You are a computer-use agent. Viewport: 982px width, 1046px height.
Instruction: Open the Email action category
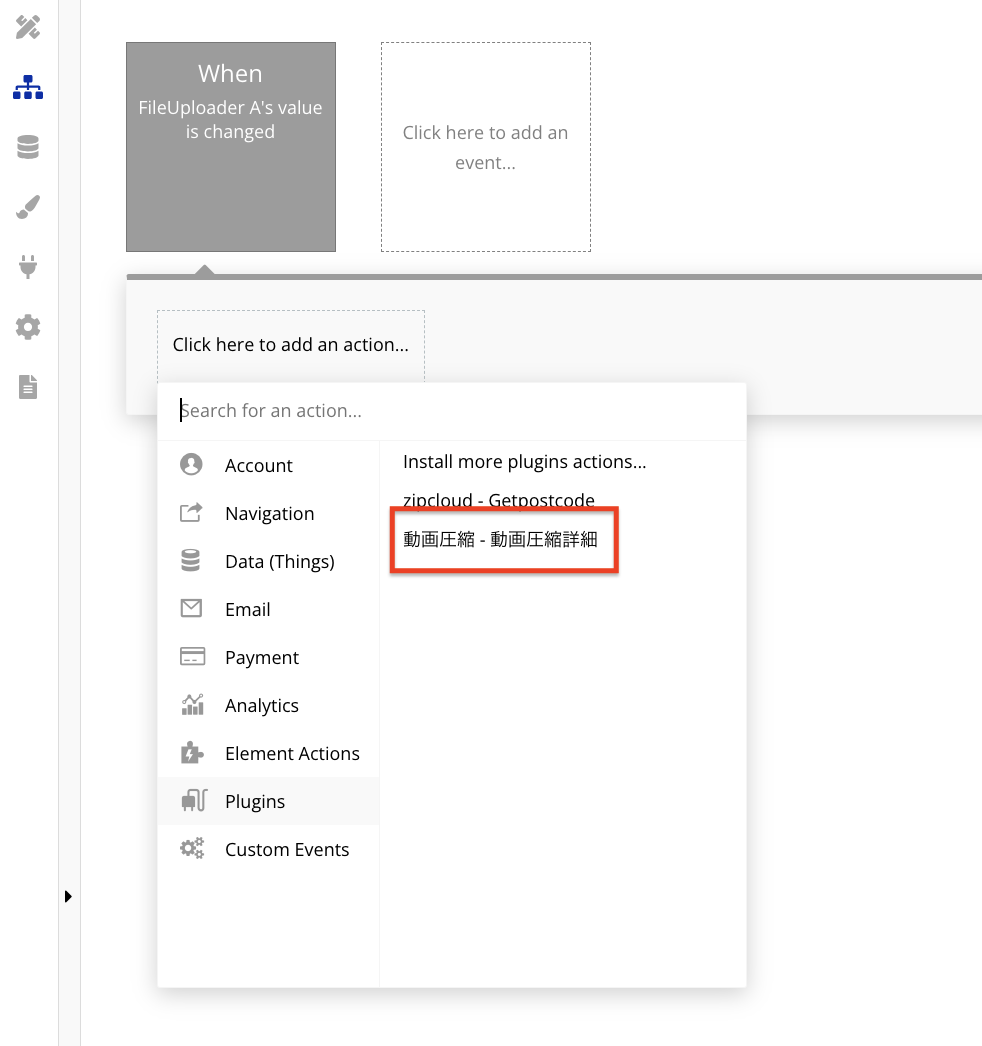click(x=268, y=609)
